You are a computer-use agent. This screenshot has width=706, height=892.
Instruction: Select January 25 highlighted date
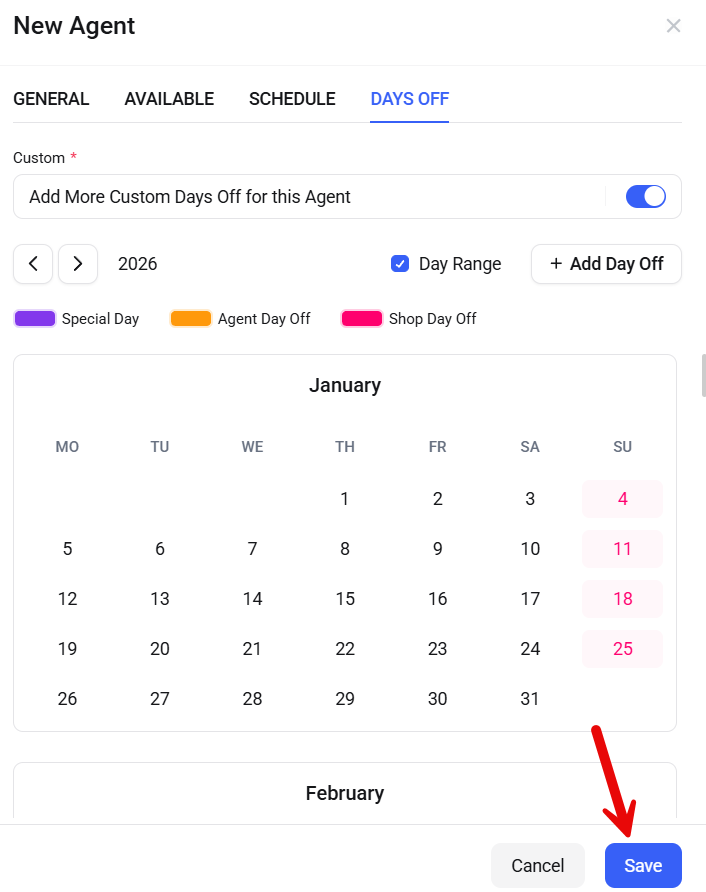[622, 649]
